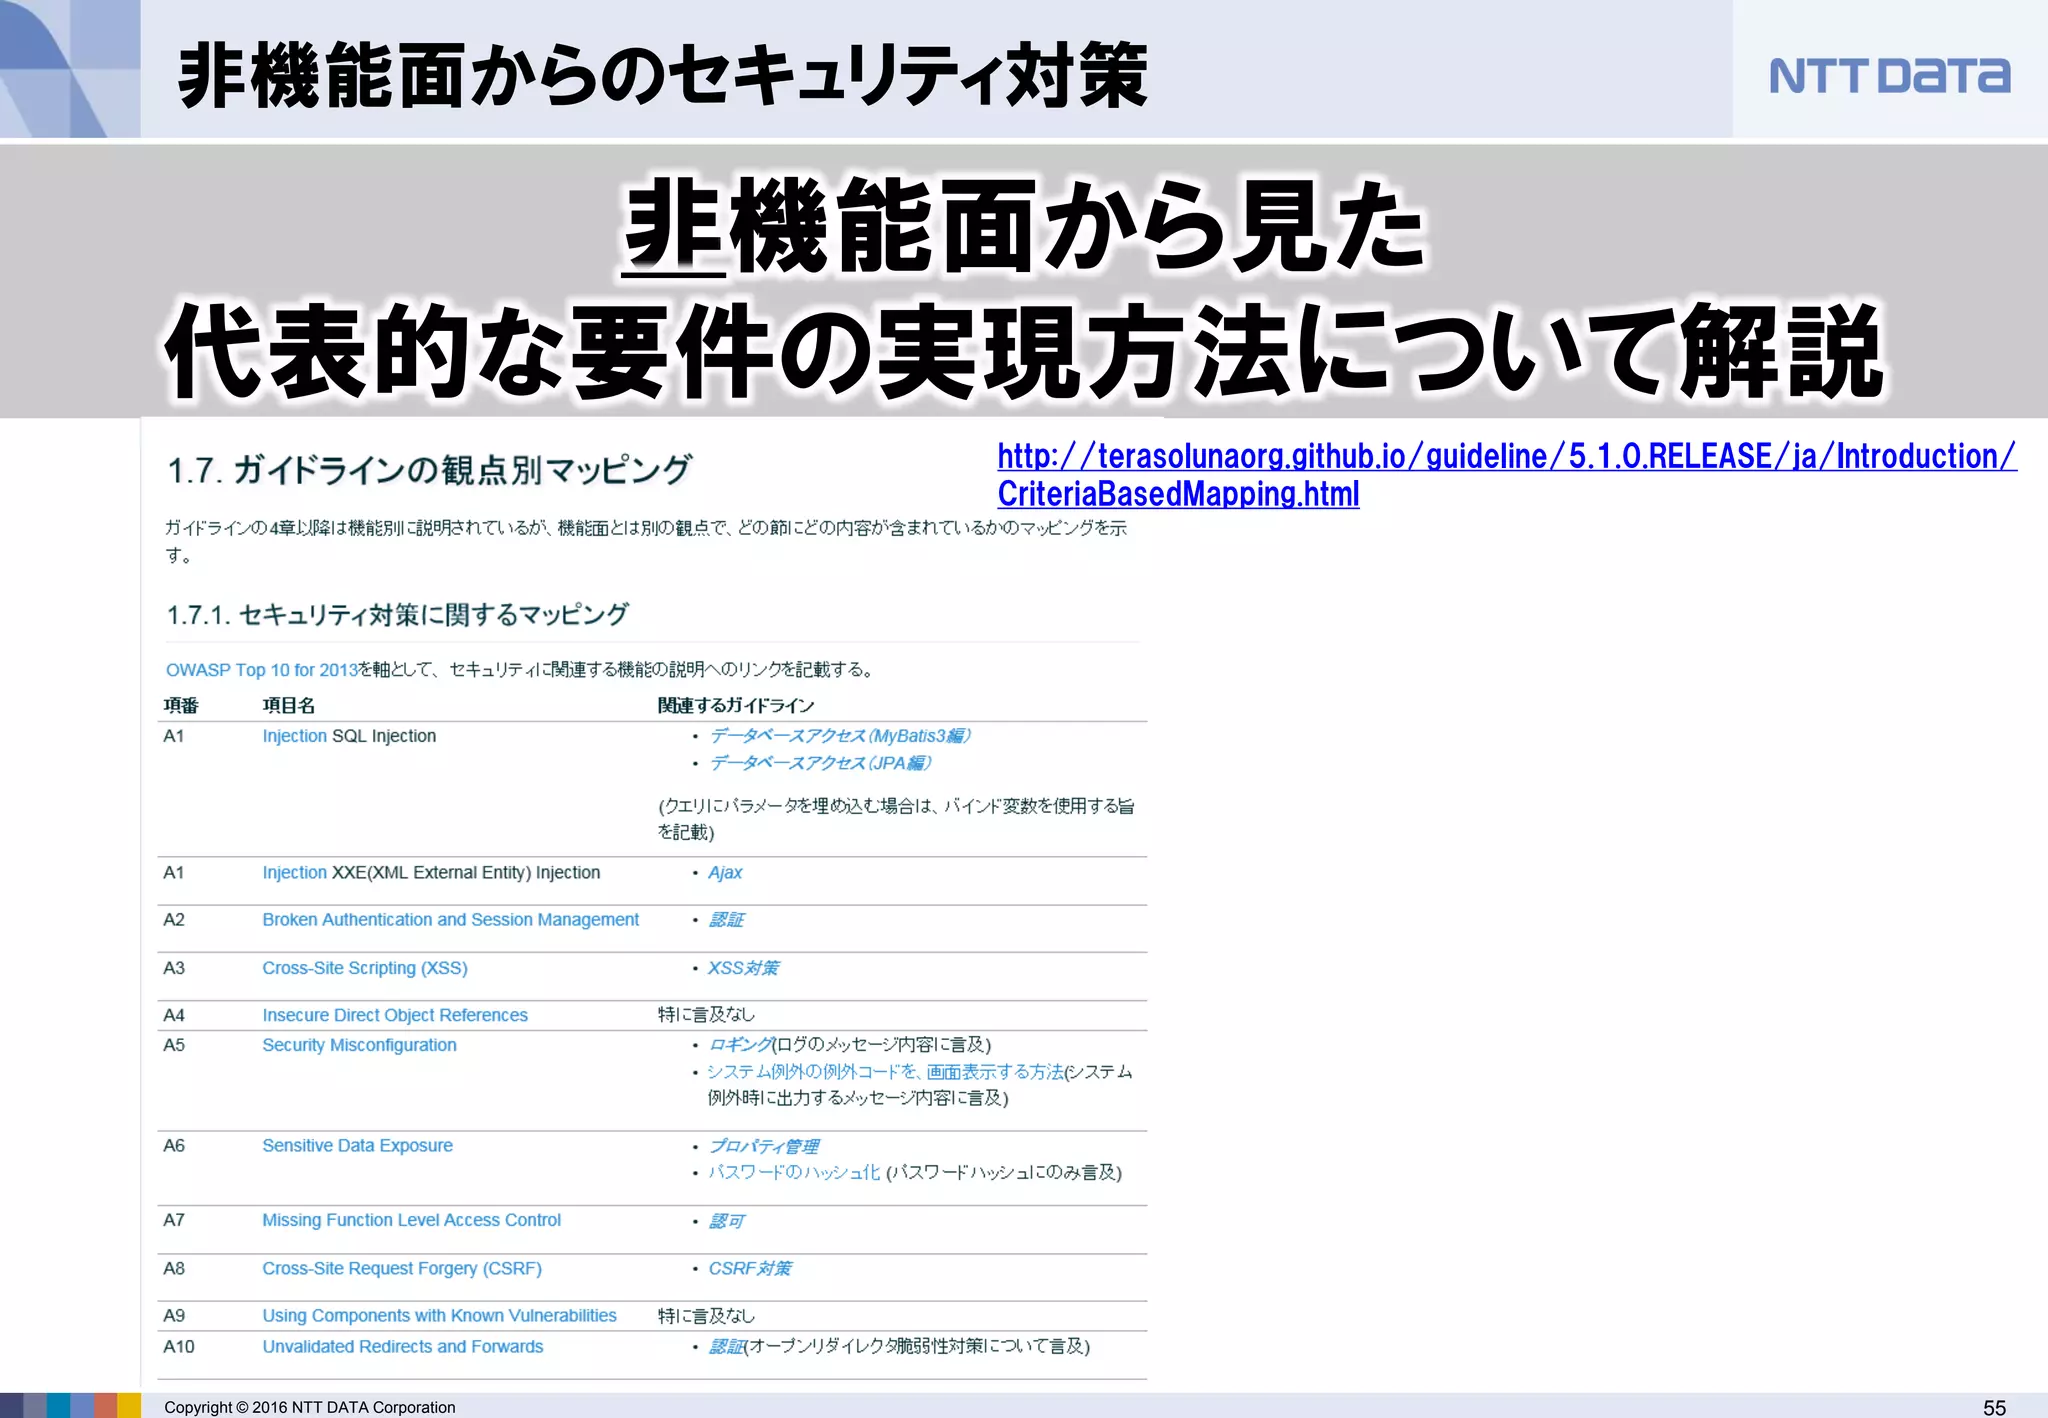Click the A9 row number cell
The image size is (2048, 1418).
tap(174, 1316)
